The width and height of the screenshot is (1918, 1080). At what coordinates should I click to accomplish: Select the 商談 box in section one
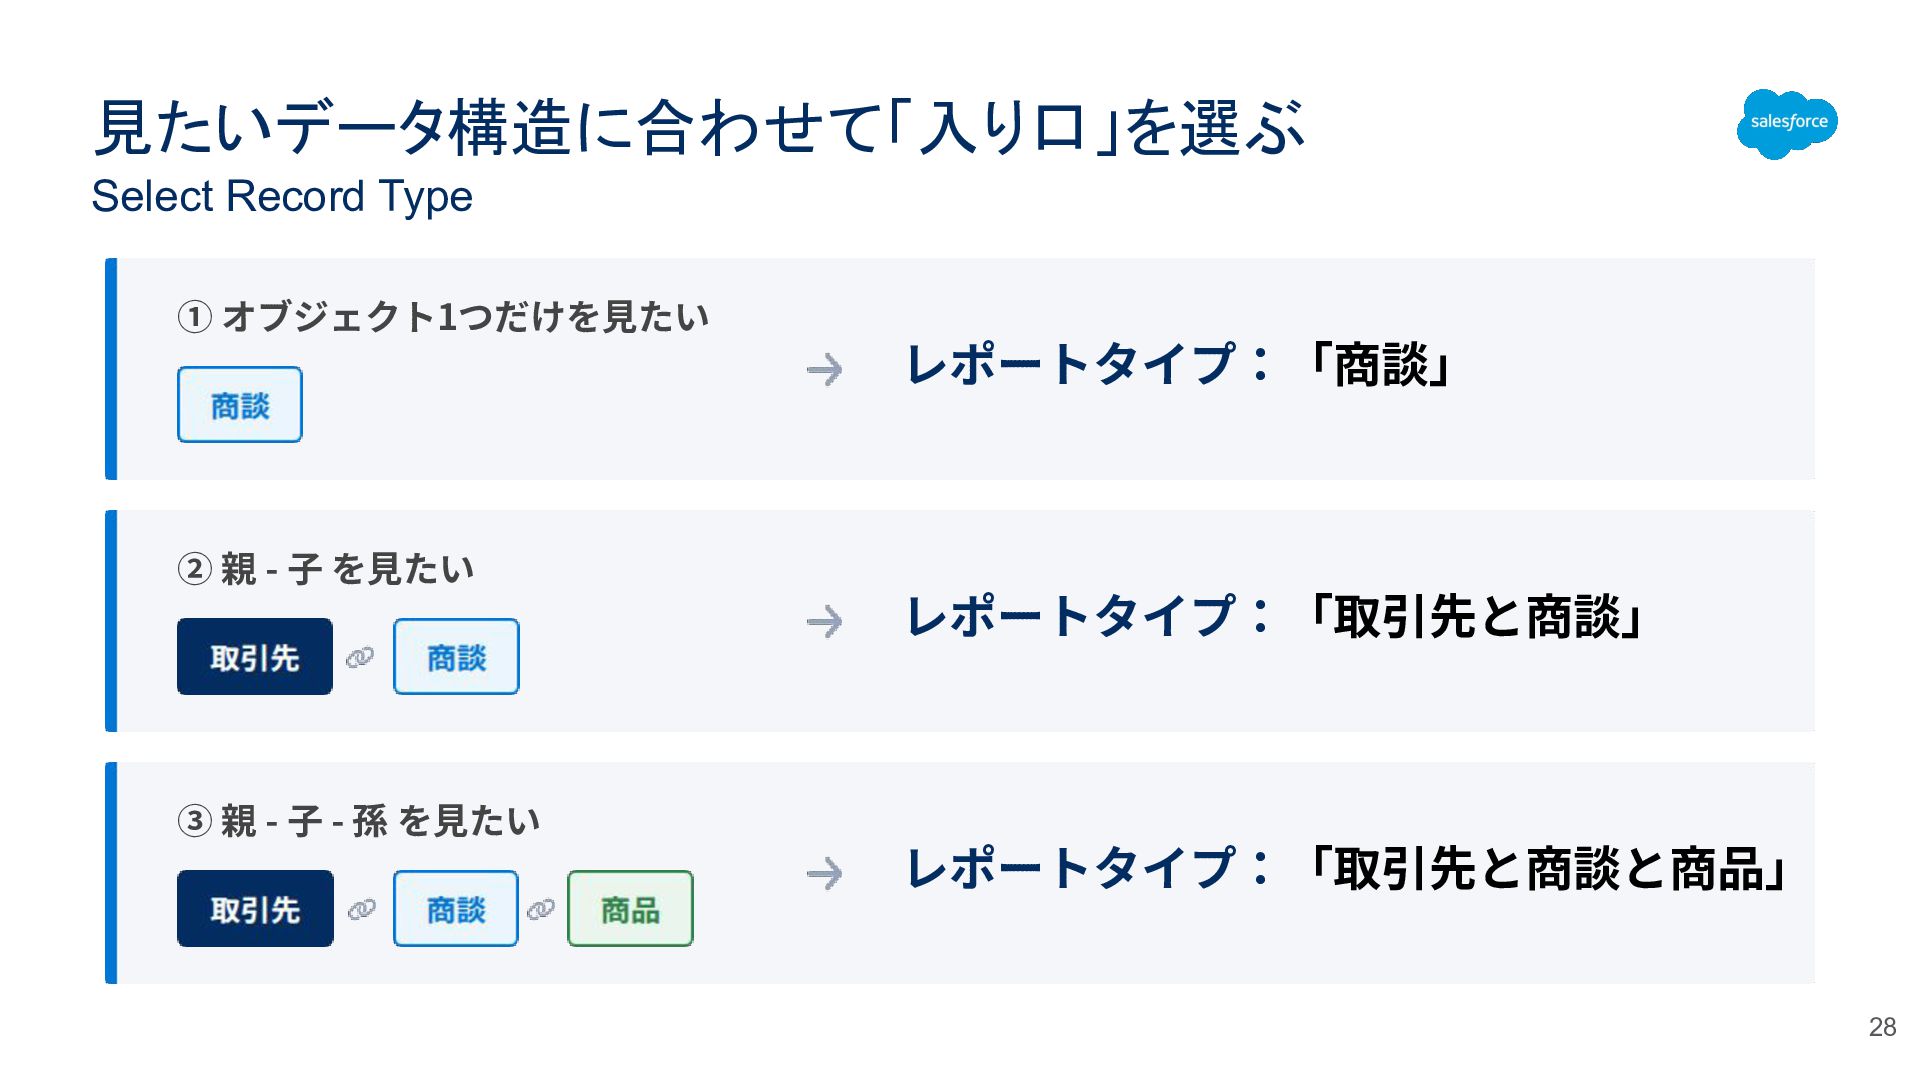[240, 405]
